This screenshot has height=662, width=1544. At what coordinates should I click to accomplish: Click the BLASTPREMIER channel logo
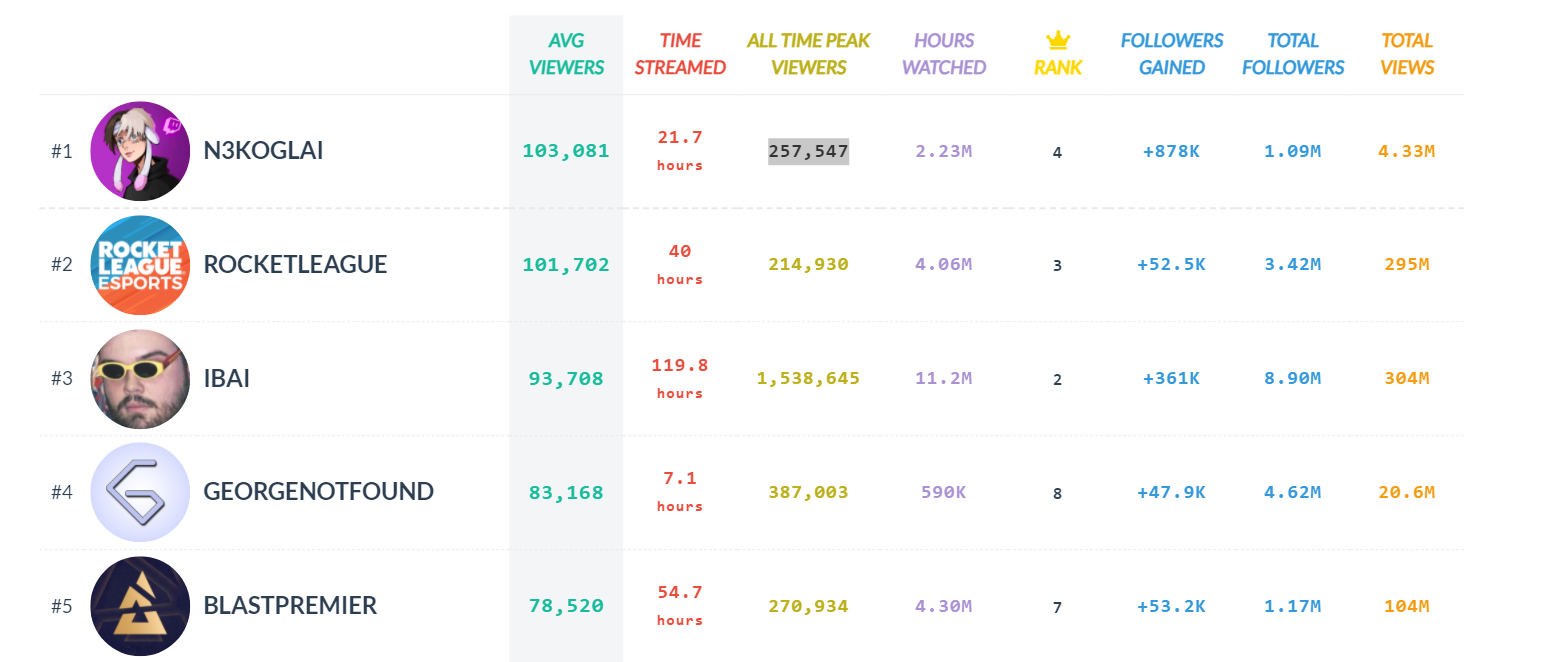pos(140,606)
